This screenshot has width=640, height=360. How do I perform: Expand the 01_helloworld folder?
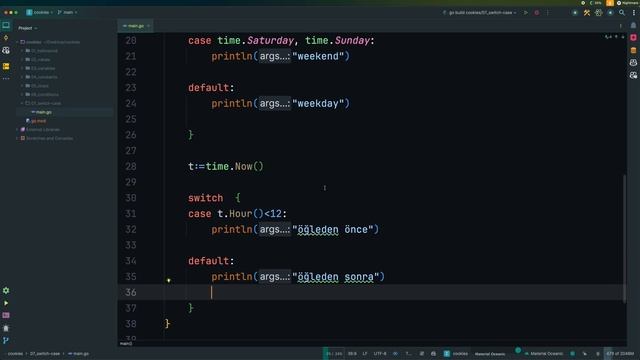[x=22, y=51]
